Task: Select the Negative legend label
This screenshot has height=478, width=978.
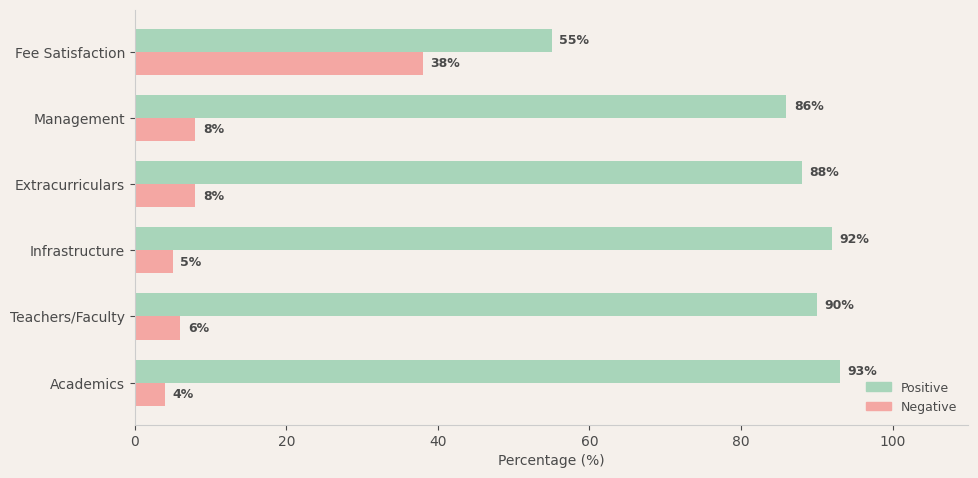Action: [928, 407]
